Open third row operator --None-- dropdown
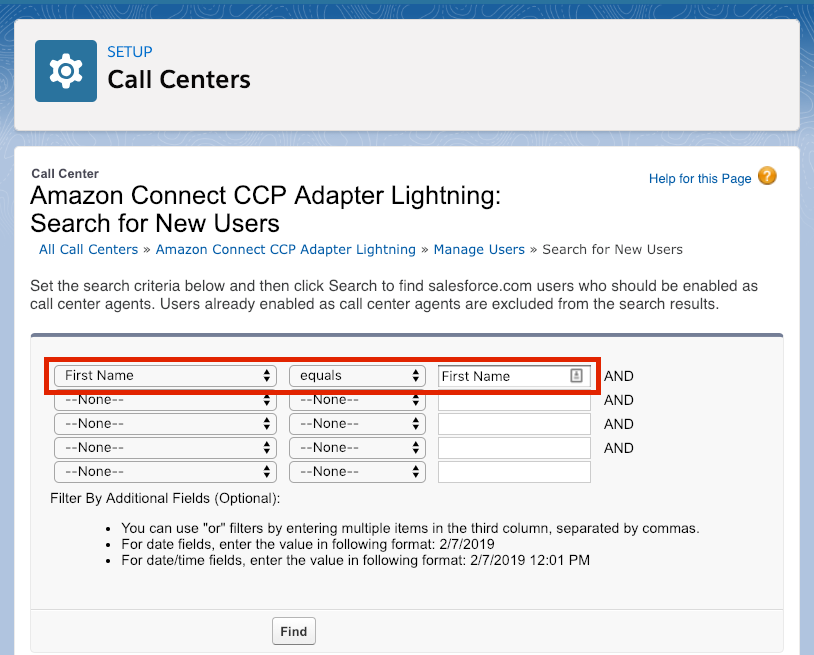This screenshot has height=655, width=814. point(357,424)
